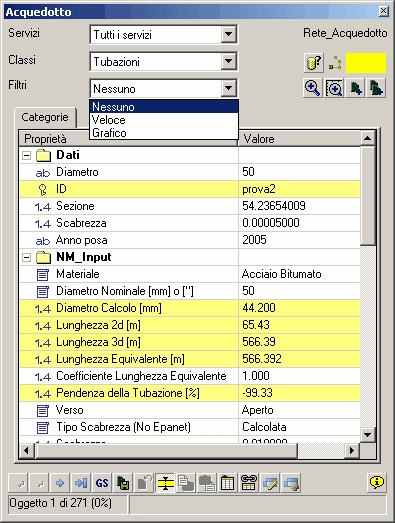Click the zoom in magnifier icon
Viewport: 395px width, 523px height.
click(x=313, y=88)
